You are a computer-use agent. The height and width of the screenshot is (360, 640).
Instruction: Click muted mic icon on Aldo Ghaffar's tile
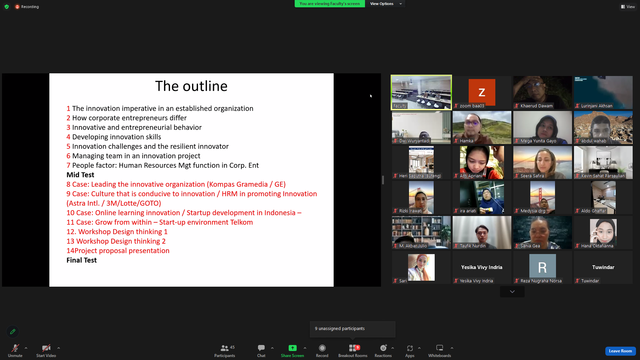(578, 211)
